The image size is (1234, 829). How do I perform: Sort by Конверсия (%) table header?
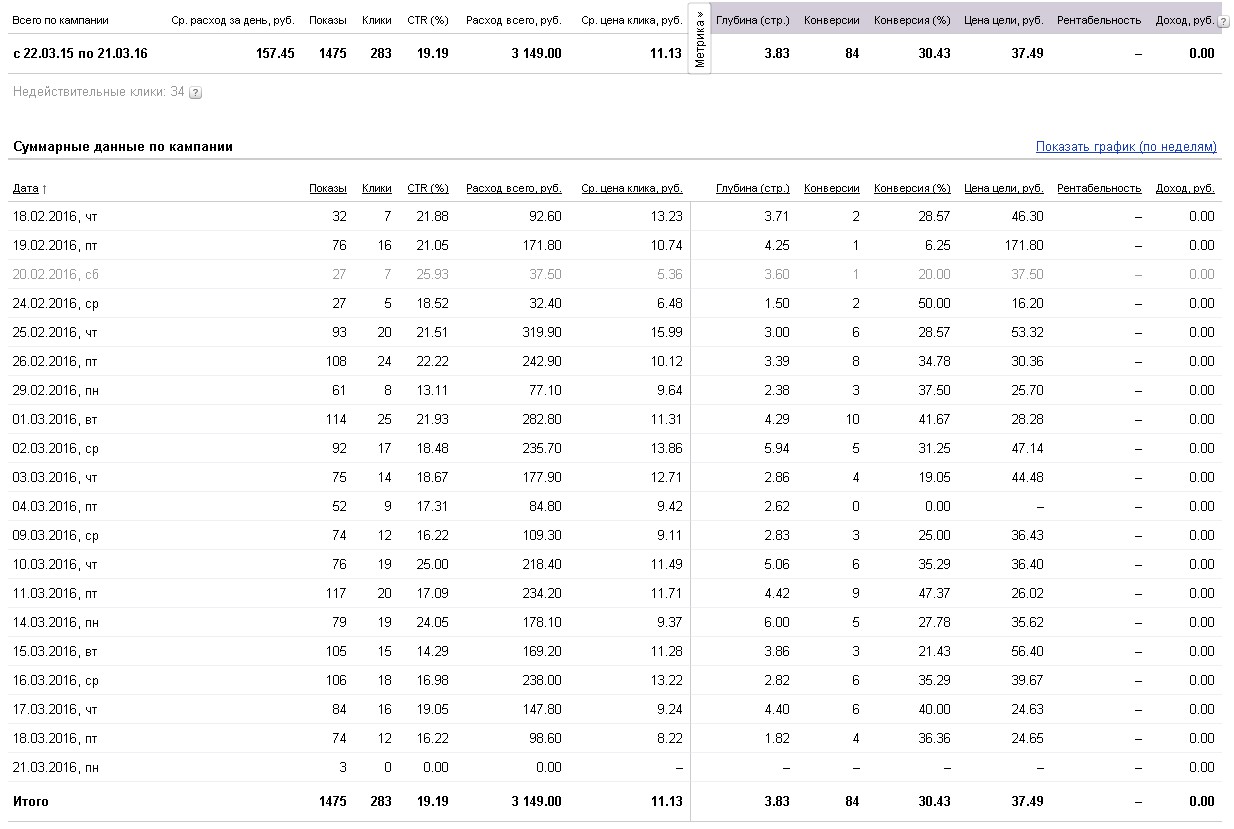point(912,188)
